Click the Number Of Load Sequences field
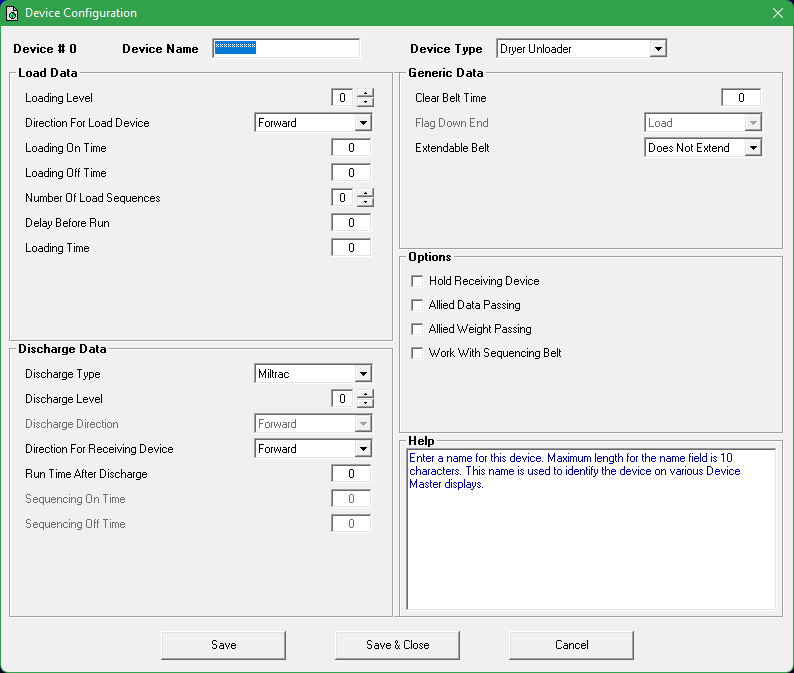 [343, 197]
